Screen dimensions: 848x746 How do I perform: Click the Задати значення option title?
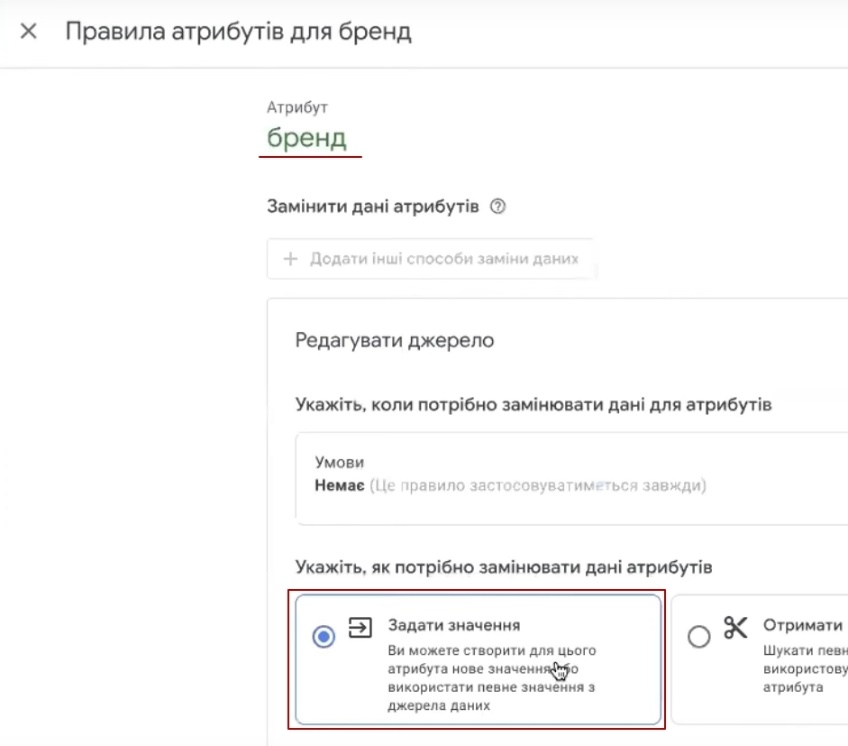[454, 626]
